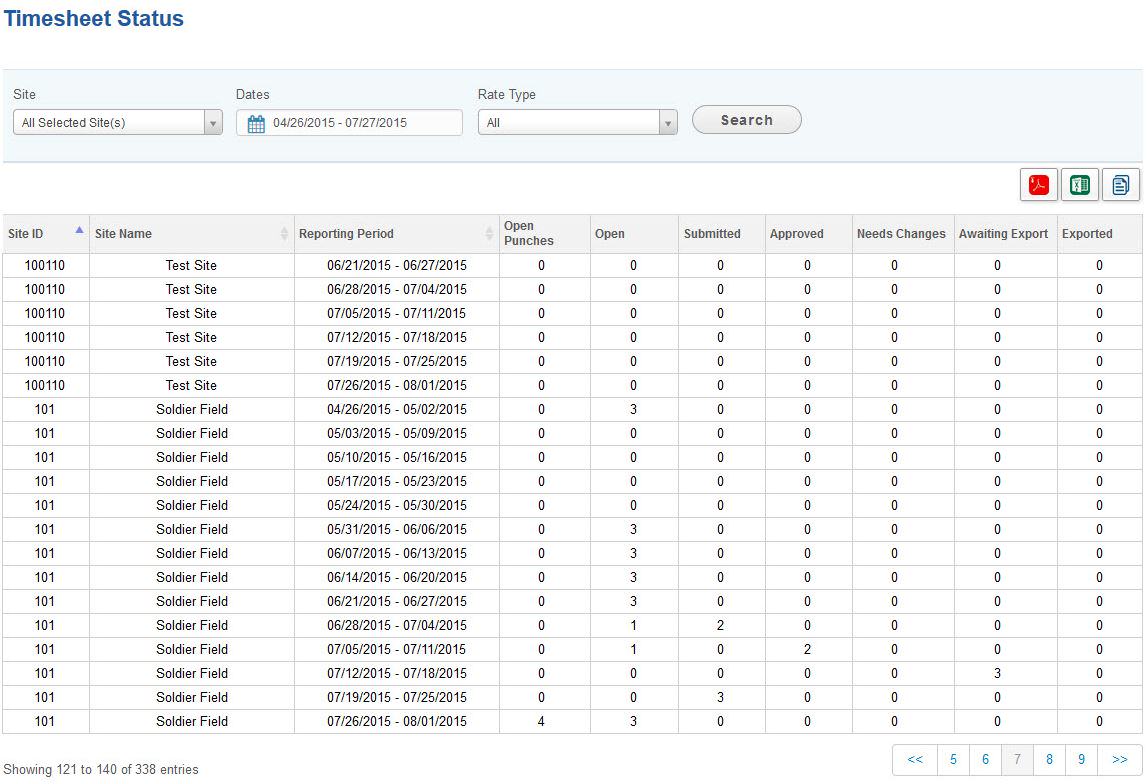
Task: Open the Site dropdown arrow
Action: point(213,123)
